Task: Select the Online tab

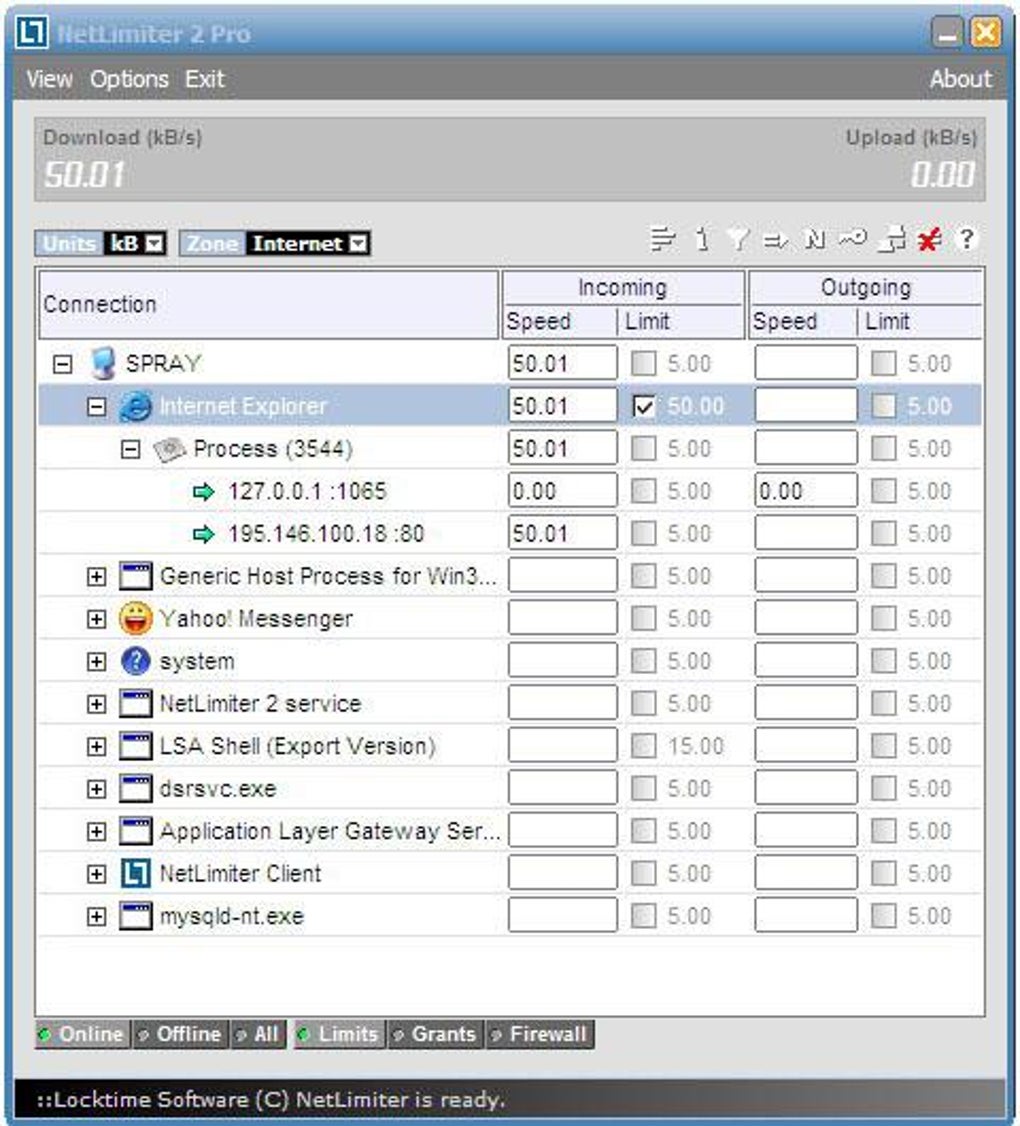Action: pyautogui.click(x=83, y=1034)
